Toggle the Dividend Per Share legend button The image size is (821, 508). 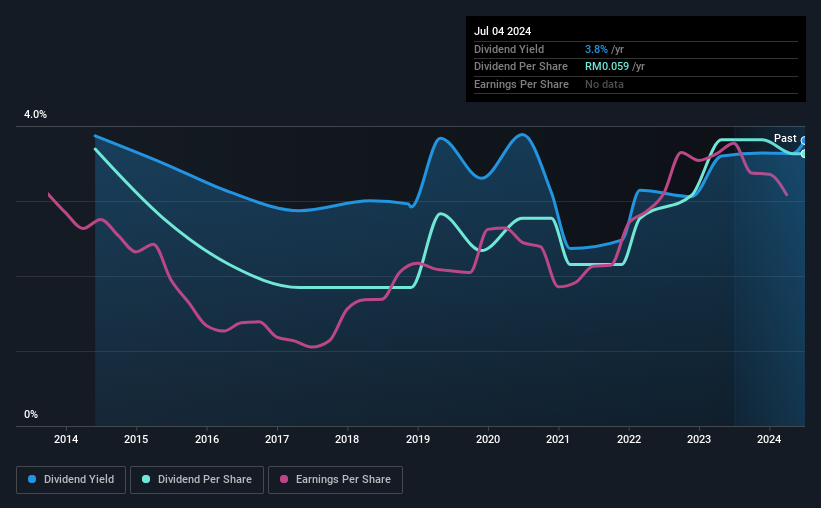197,480
